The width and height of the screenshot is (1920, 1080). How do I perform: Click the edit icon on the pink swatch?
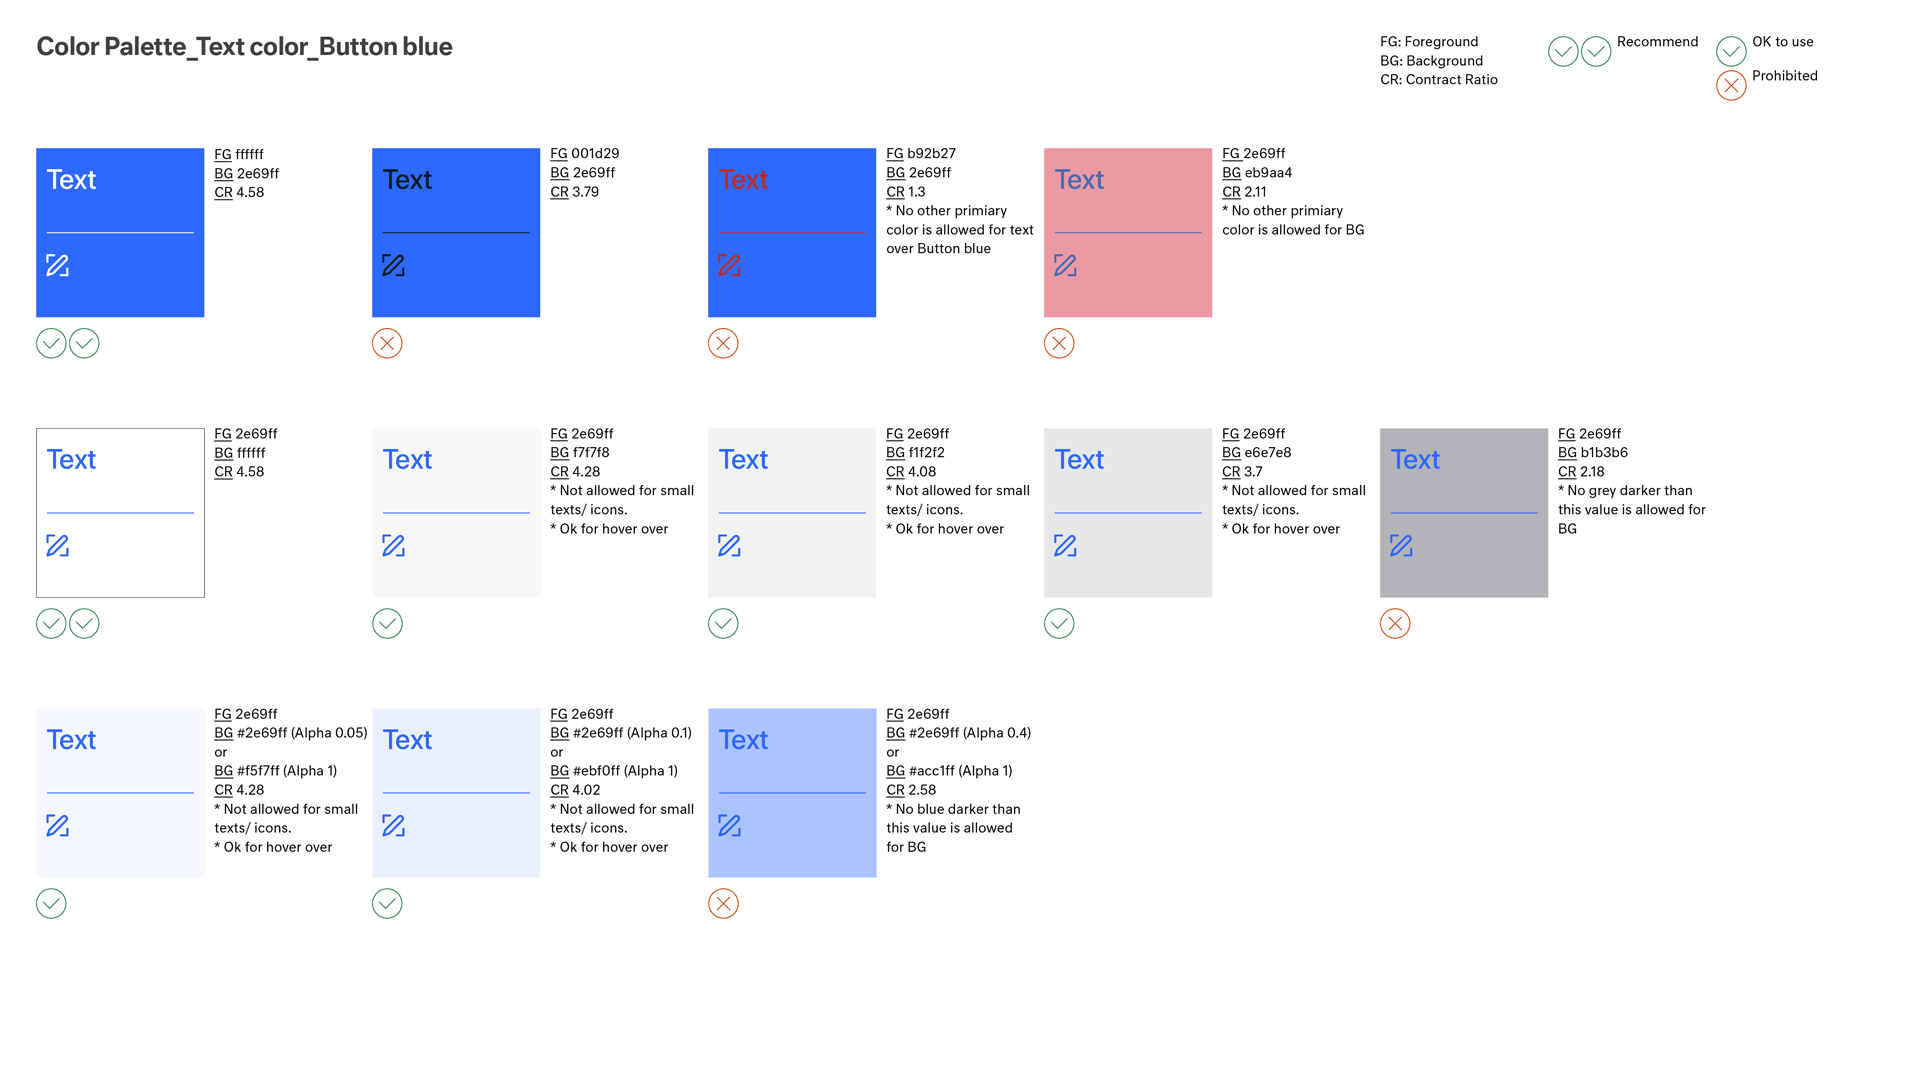point(1066,265)
